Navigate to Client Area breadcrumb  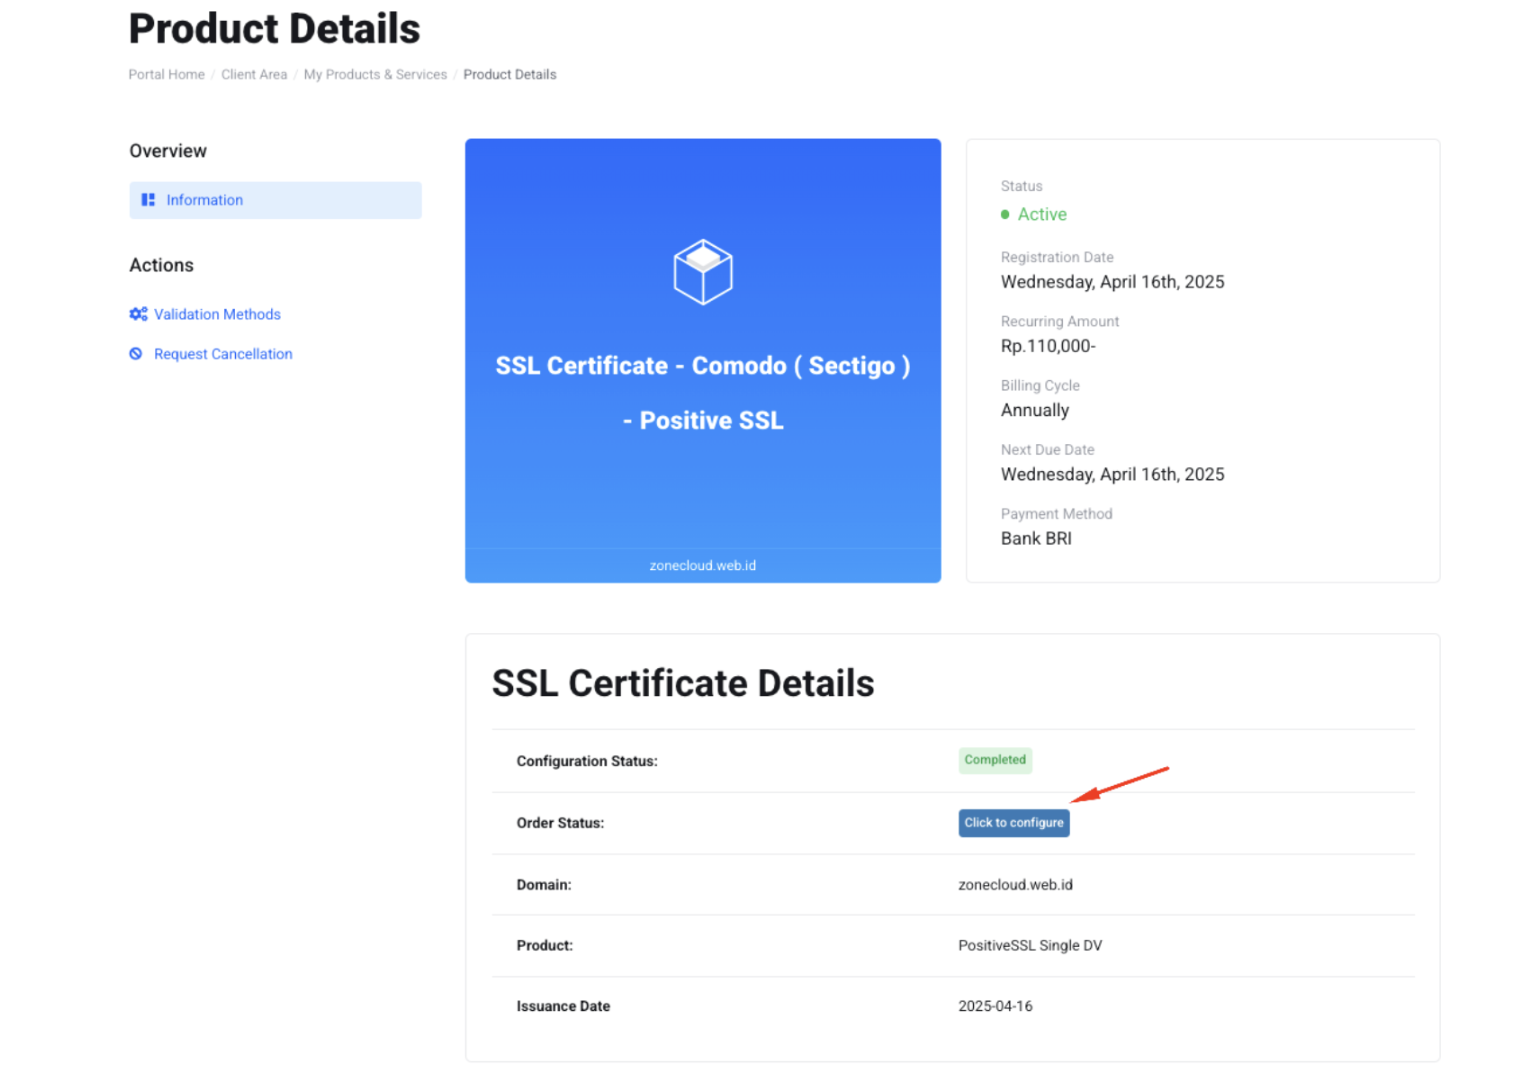click(x=254, y=75)
